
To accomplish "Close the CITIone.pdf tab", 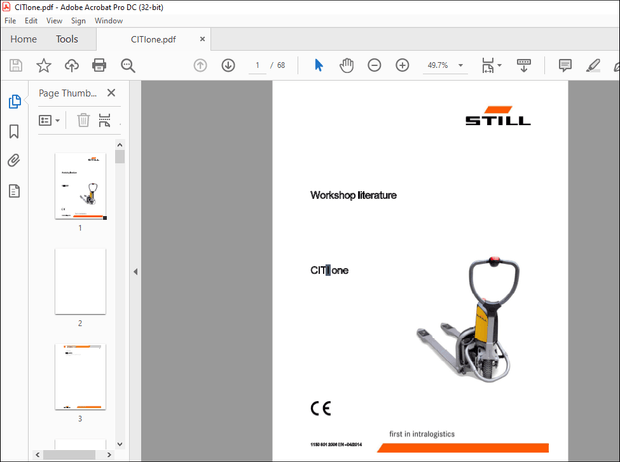I will click(202, 39).
